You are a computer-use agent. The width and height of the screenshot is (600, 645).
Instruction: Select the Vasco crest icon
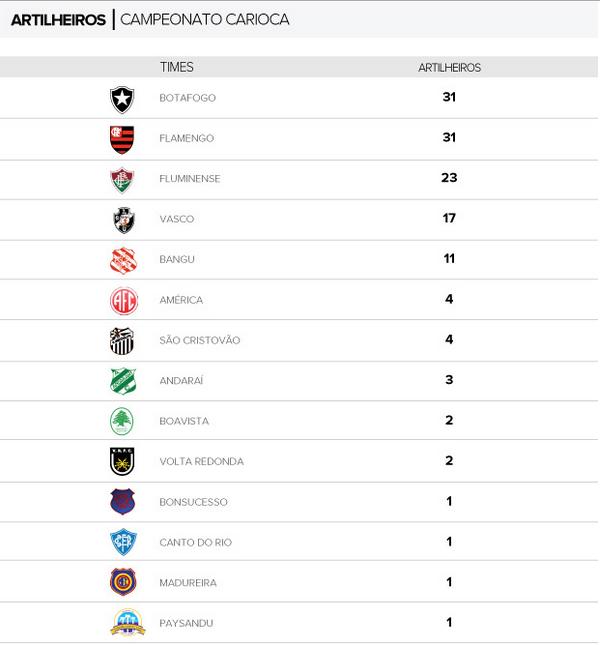pyautogui.click(x=122, y=219)
